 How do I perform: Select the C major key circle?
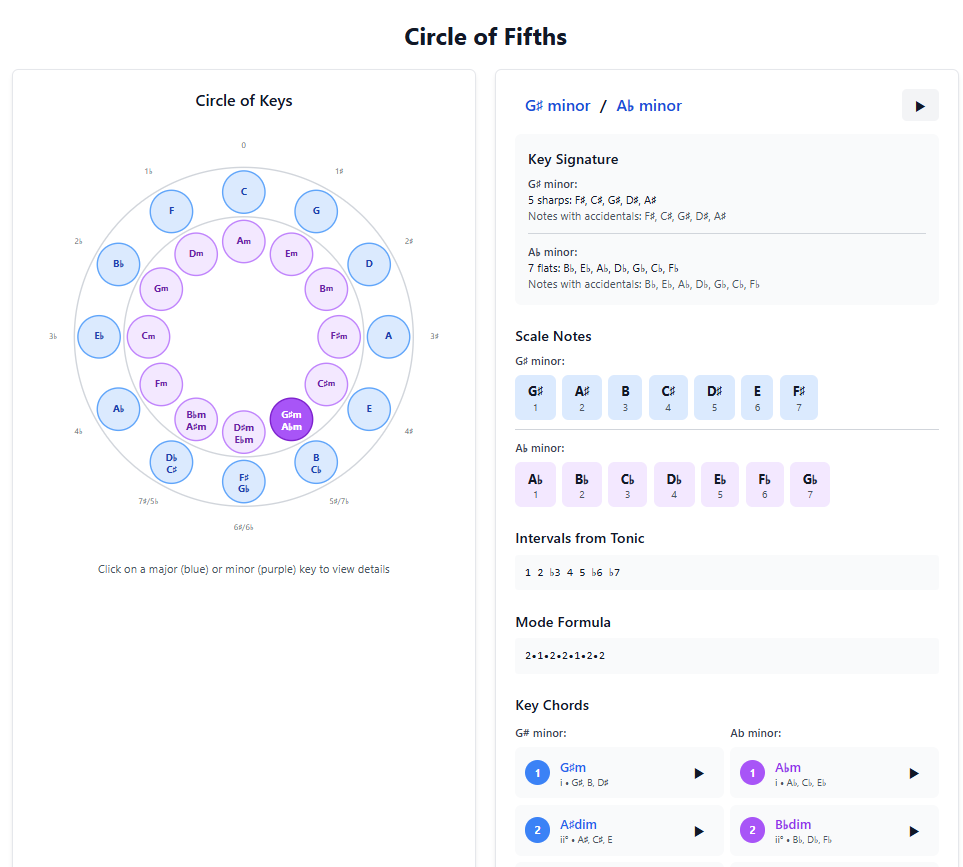(243, 192)
